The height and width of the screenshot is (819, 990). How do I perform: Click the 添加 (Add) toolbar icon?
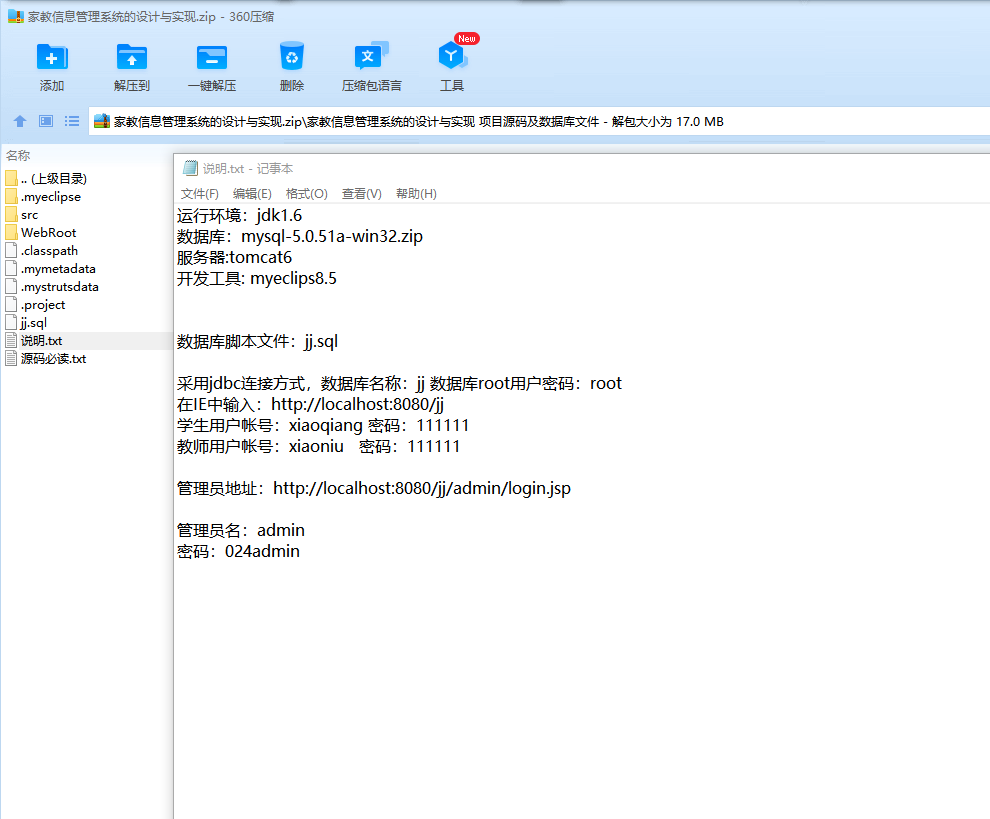coord(52,57)
